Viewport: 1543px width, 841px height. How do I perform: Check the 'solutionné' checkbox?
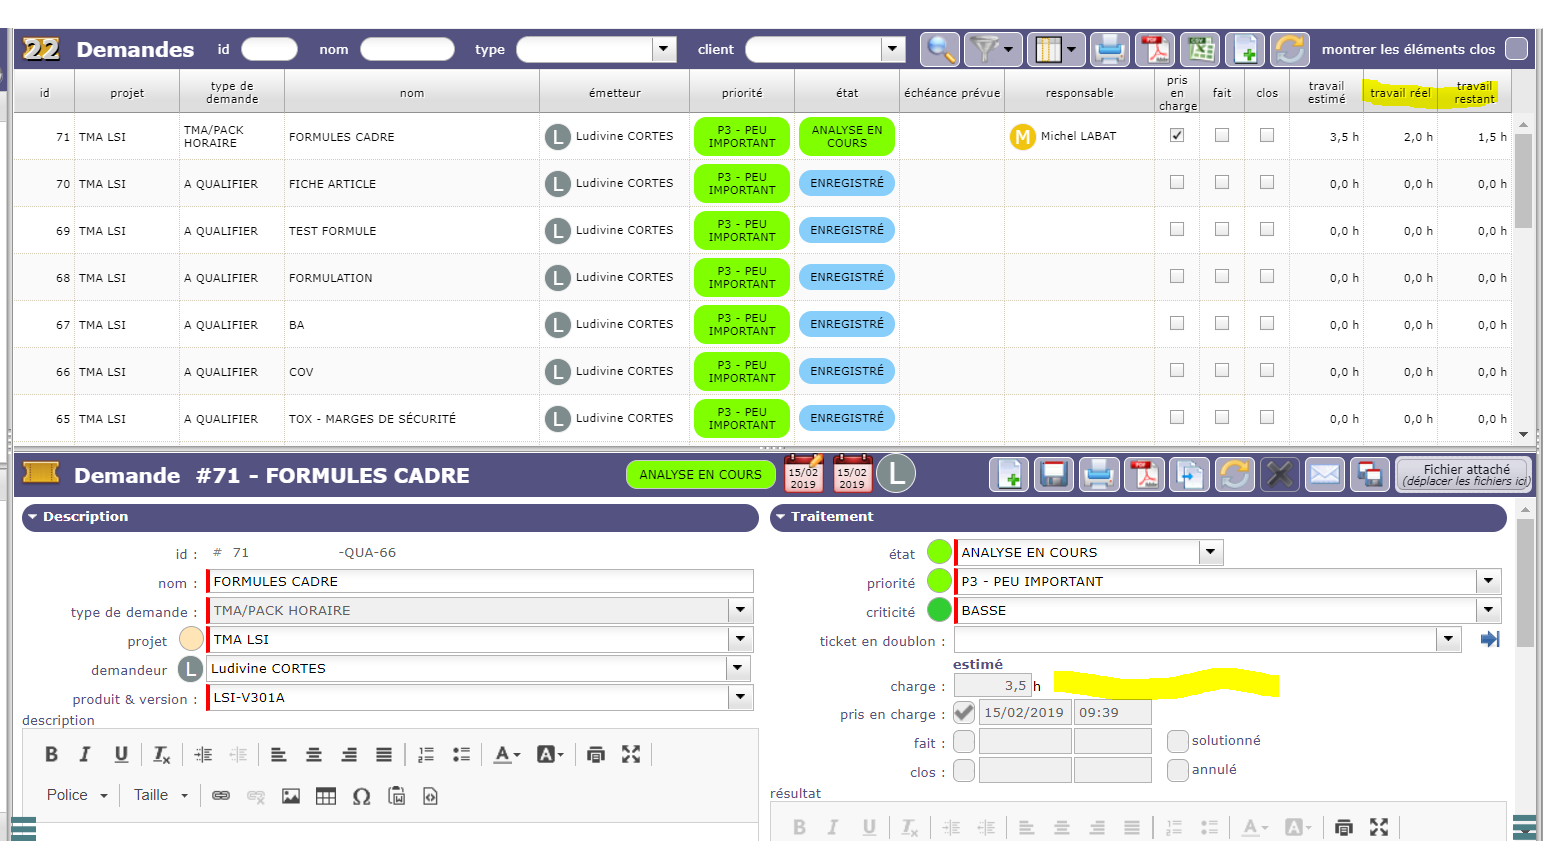click(x=1178, y=741)
